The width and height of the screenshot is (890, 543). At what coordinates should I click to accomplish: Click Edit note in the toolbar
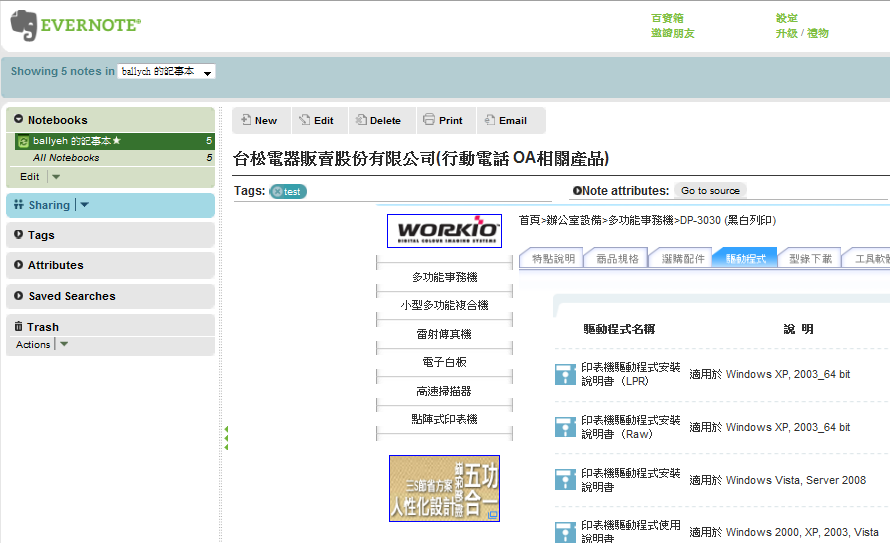[x=320, y=120]
